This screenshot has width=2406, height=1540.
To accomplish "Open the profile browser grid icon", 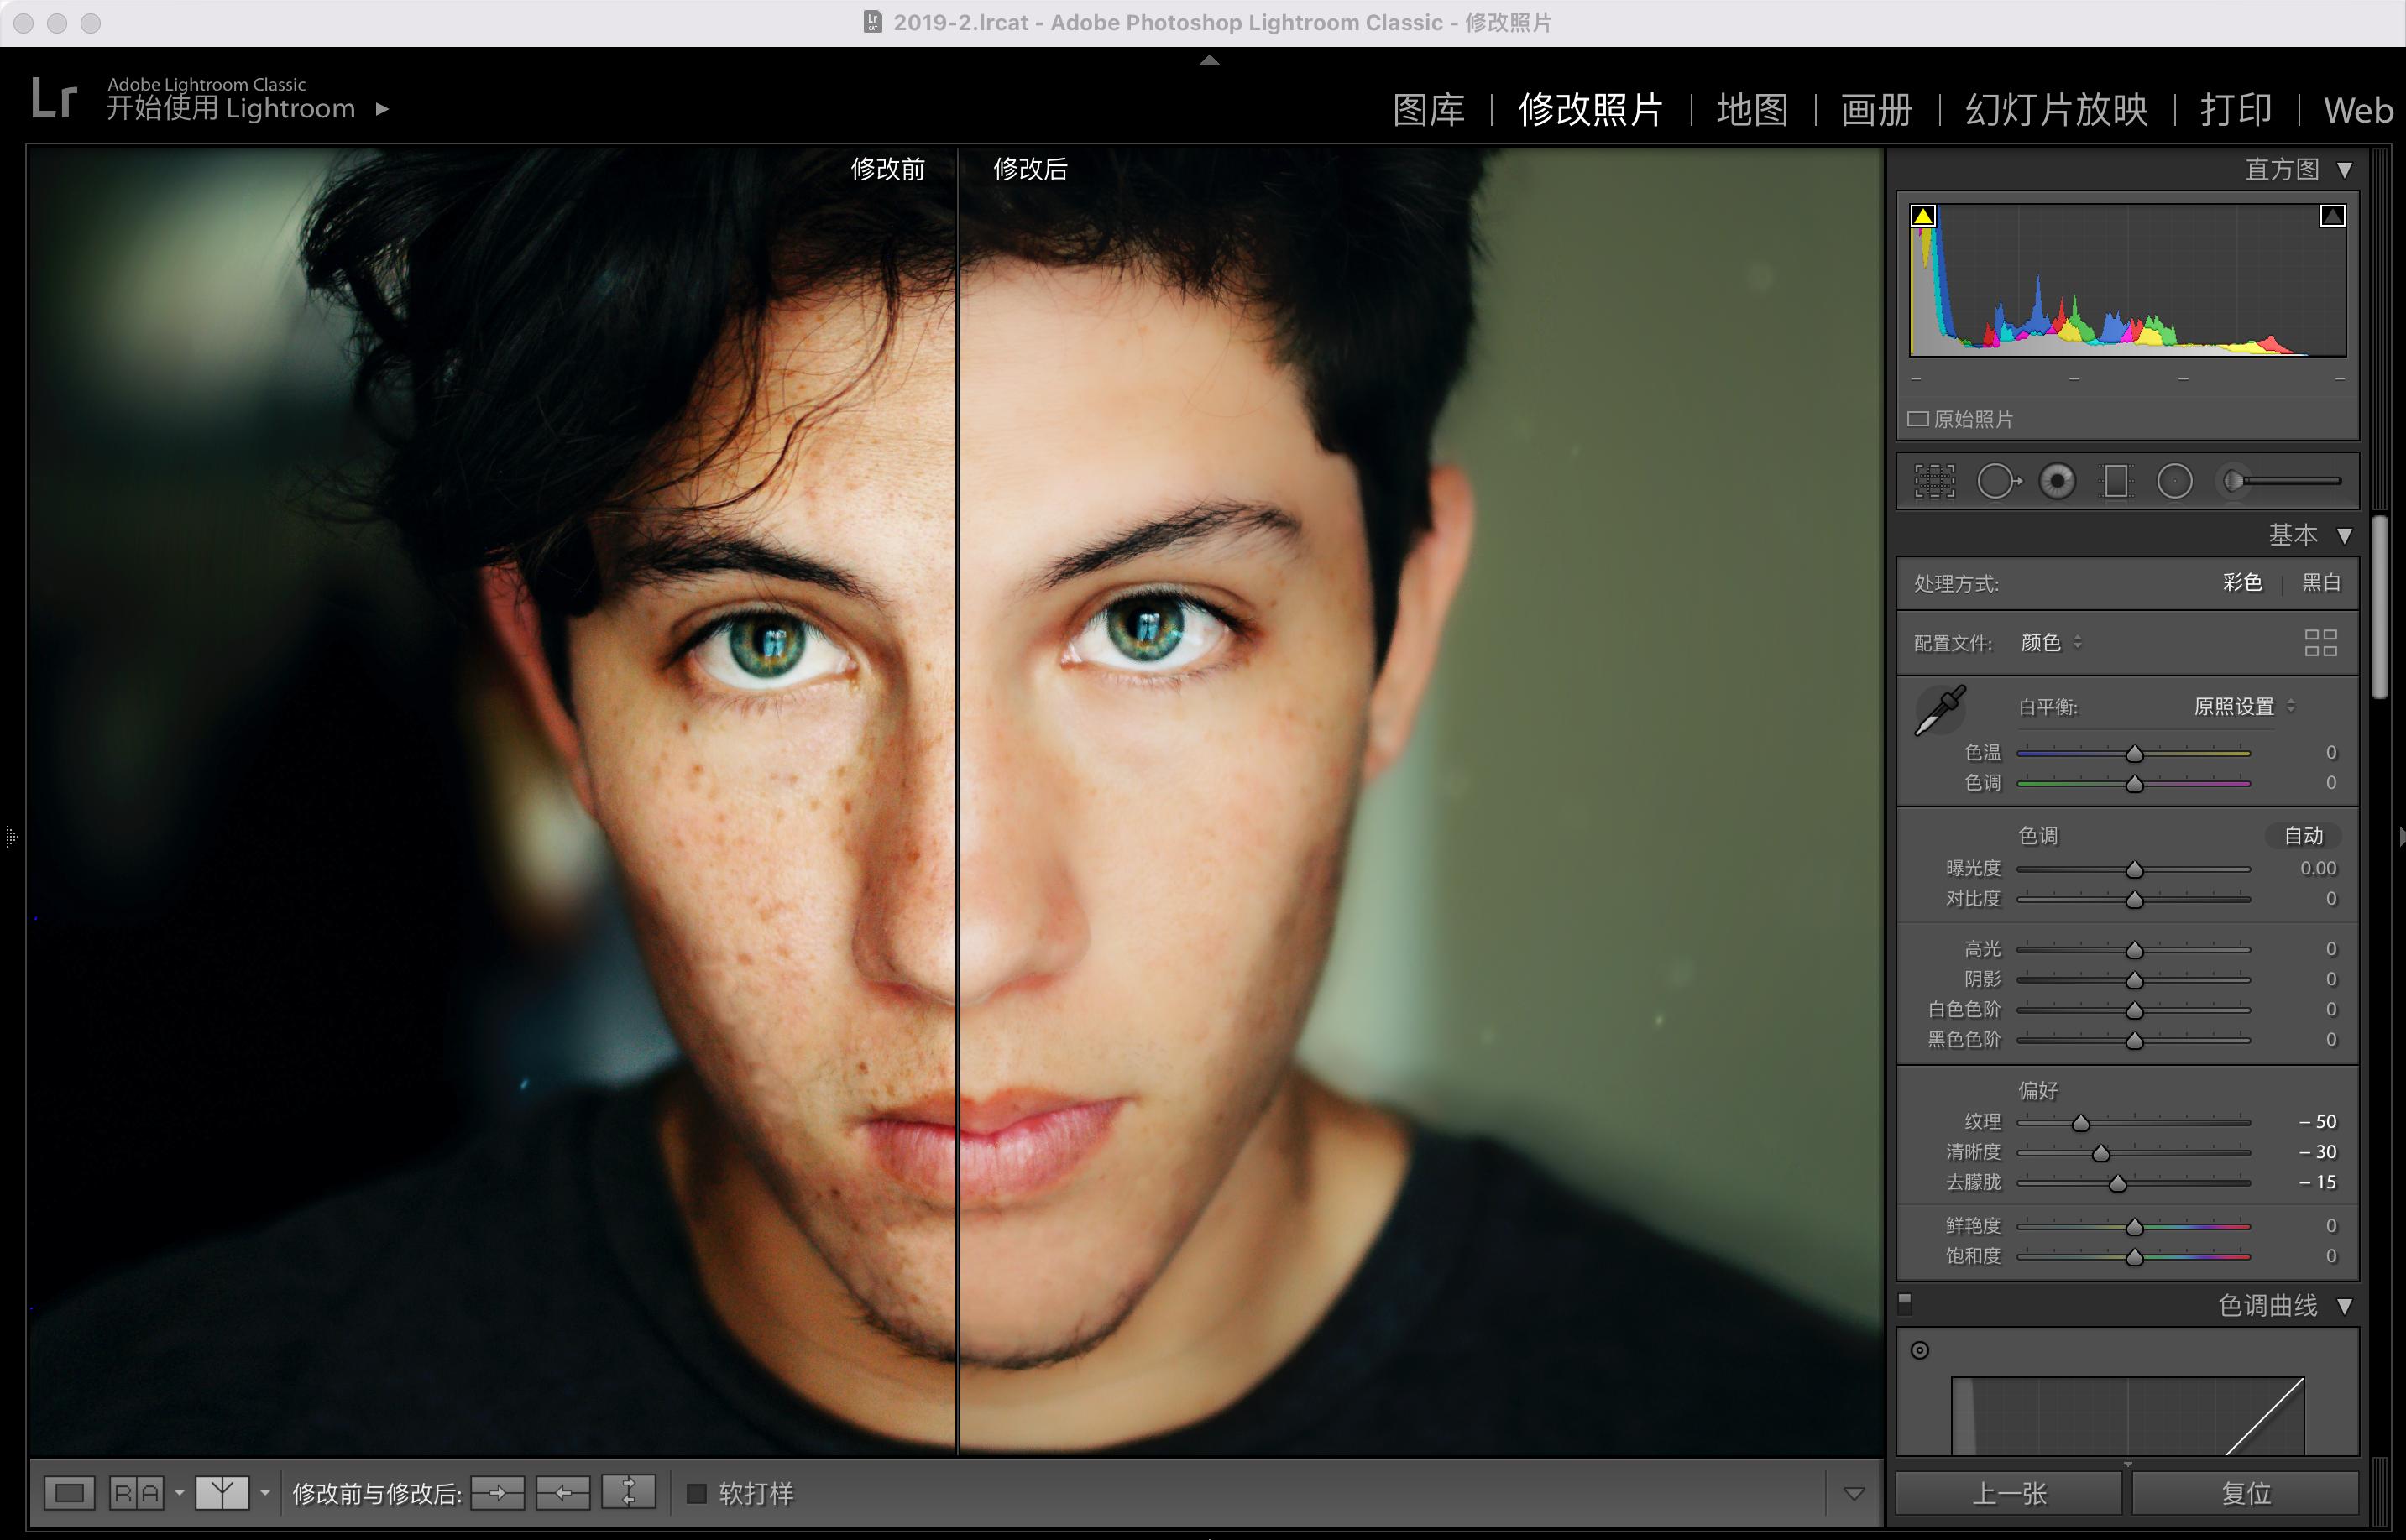I will click(x=2320, y=642).
